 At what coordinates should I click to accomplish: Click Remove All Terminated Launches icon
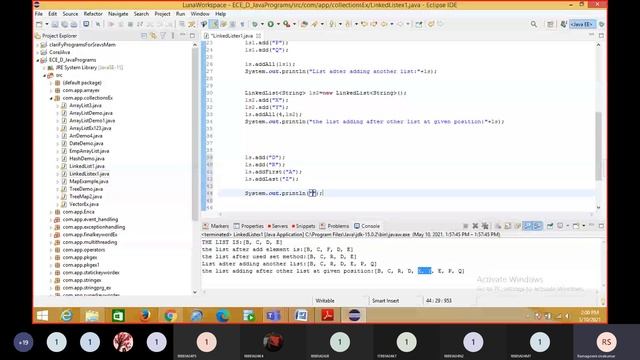(485, 226)
